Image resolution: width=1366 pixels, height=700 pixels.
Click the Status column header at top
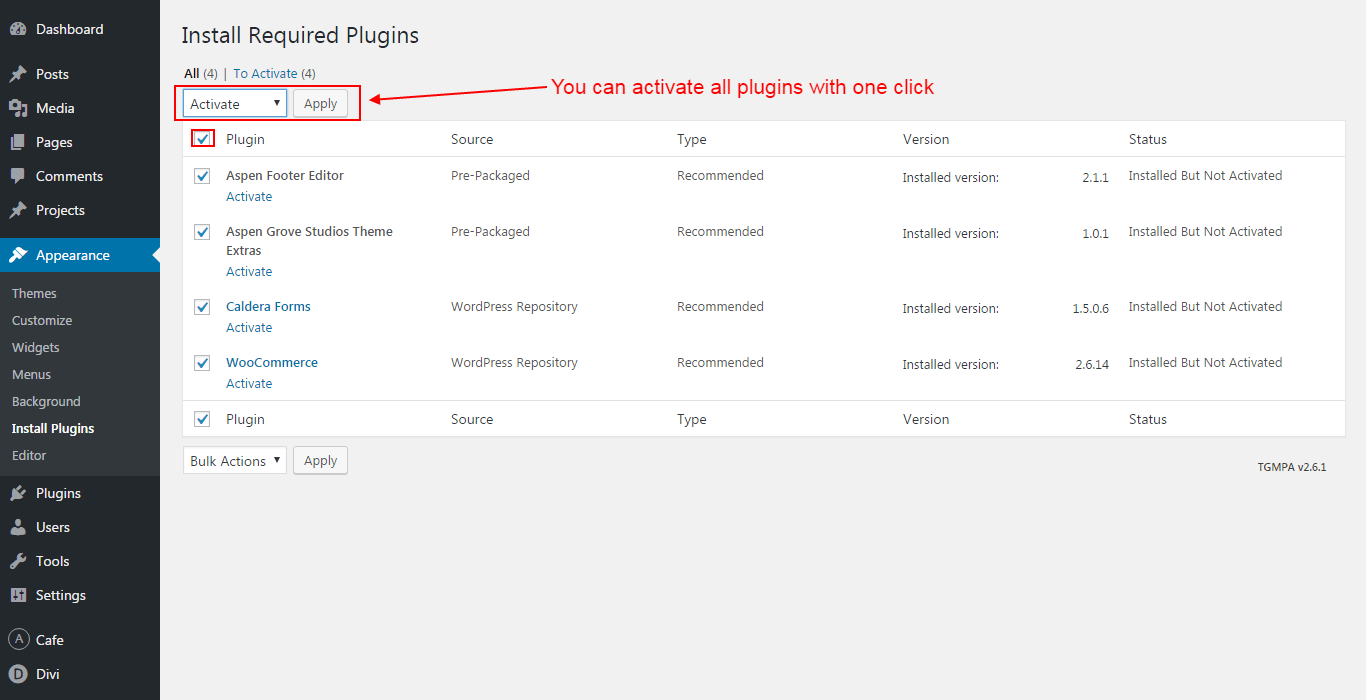coord(1148,139)
